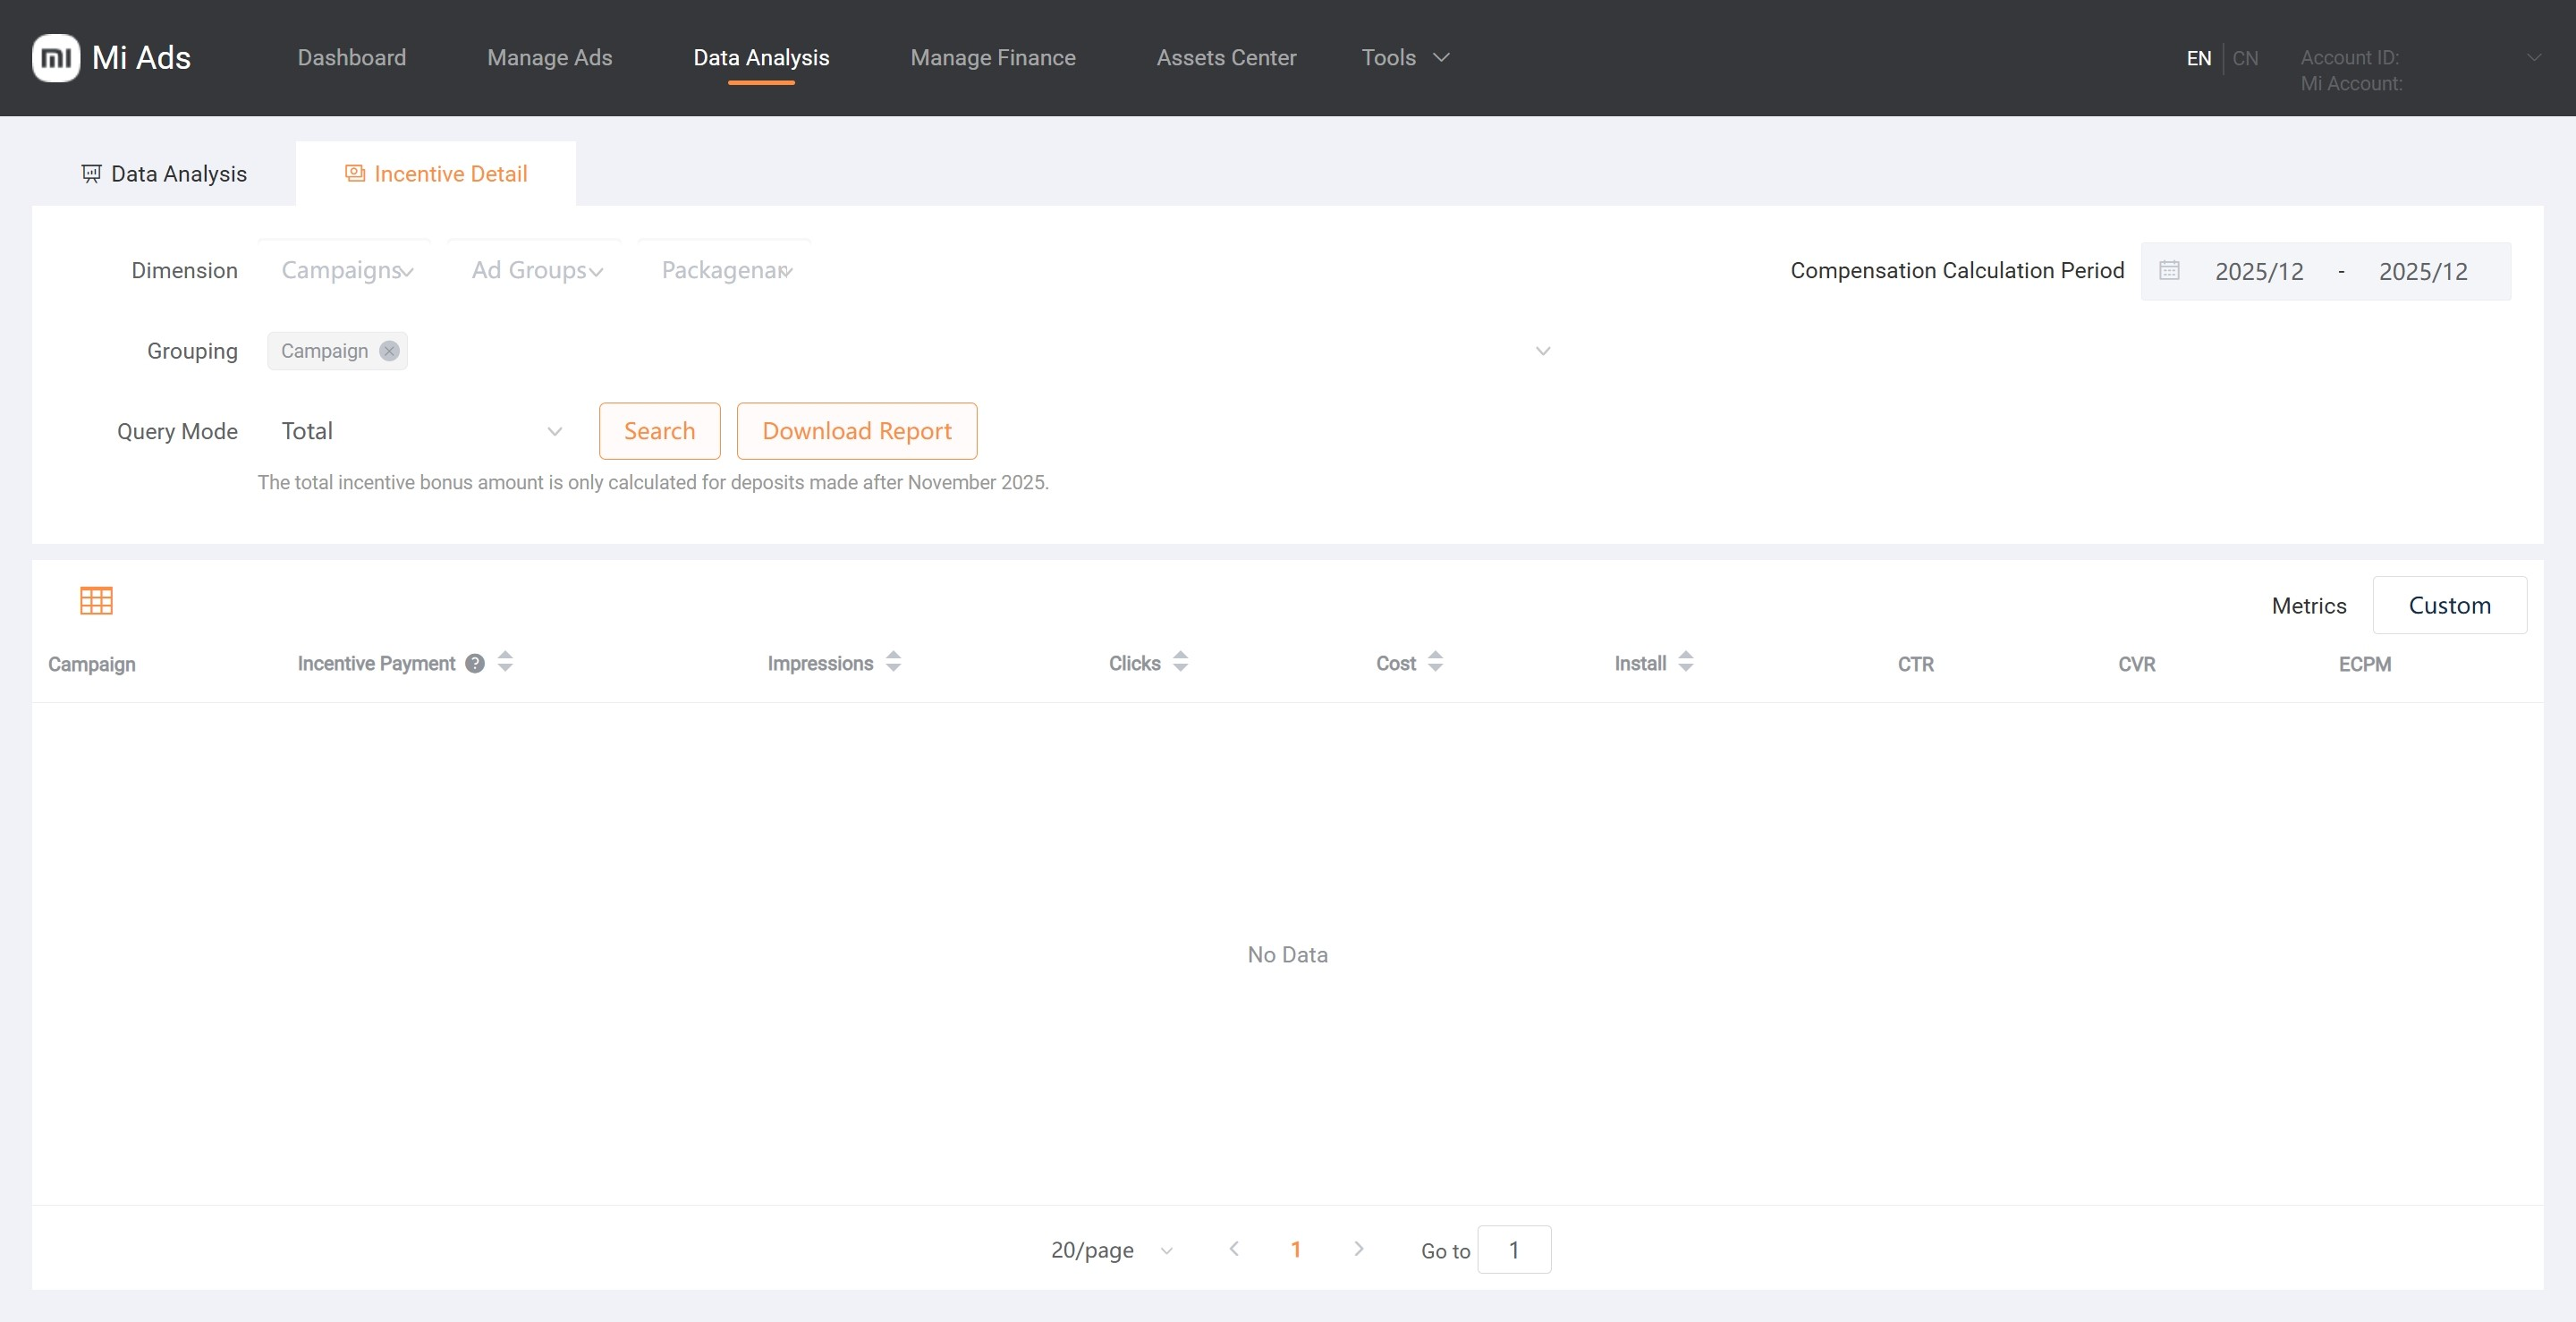Switch language to CN
Image resolution: width=2576 pixels, height=1322 pixels.
pyautogui.click(x=2245, y=58)
